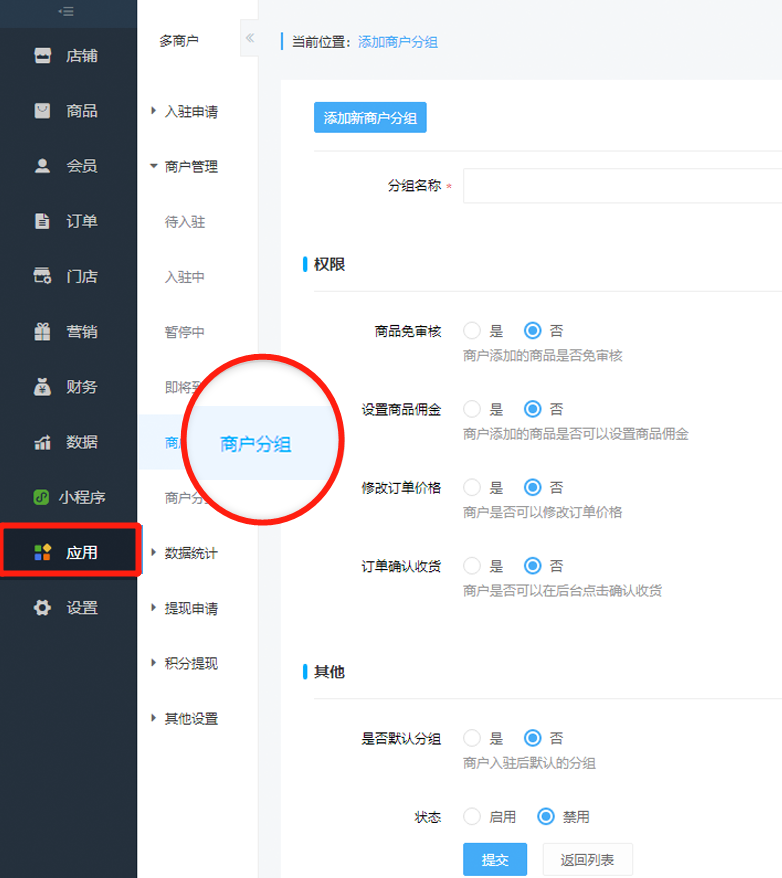Screen dimensions: 782x878
Task: Set 是否默认分组 to 否
Action: point(533,738)
